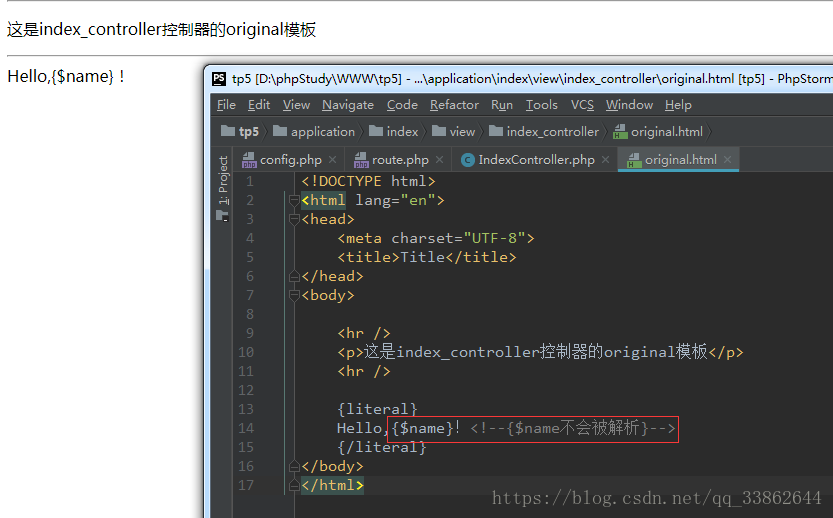The width and height of the screenshot is (833, 518).
Task: Click the folder icon beside index_controller breadcrumb
Action: pos(496,131)
